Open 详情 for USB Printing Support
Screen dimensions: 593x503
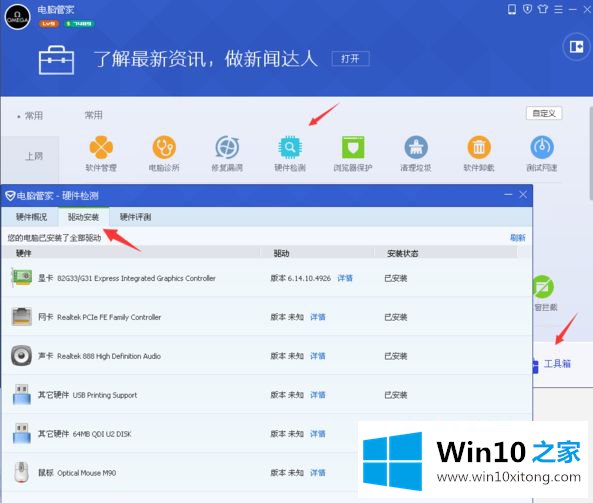pyautogui.click(x=318, y=395)
